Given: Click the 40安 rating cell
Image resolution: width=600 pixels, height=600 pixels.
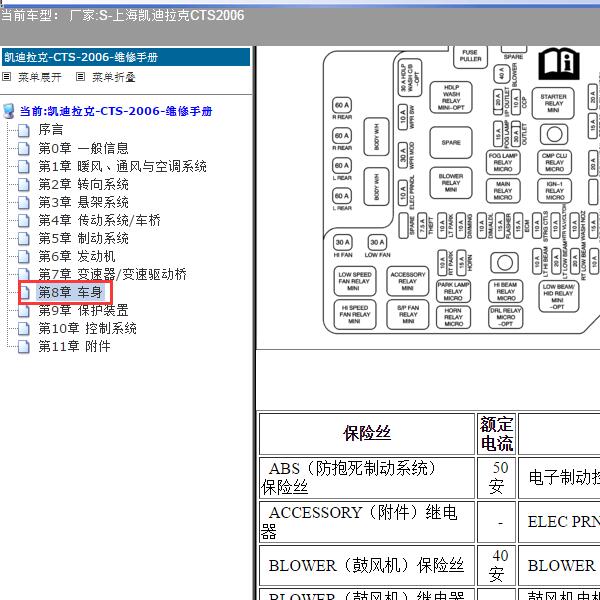Looking at the screenshot, I should pos(496,566).
